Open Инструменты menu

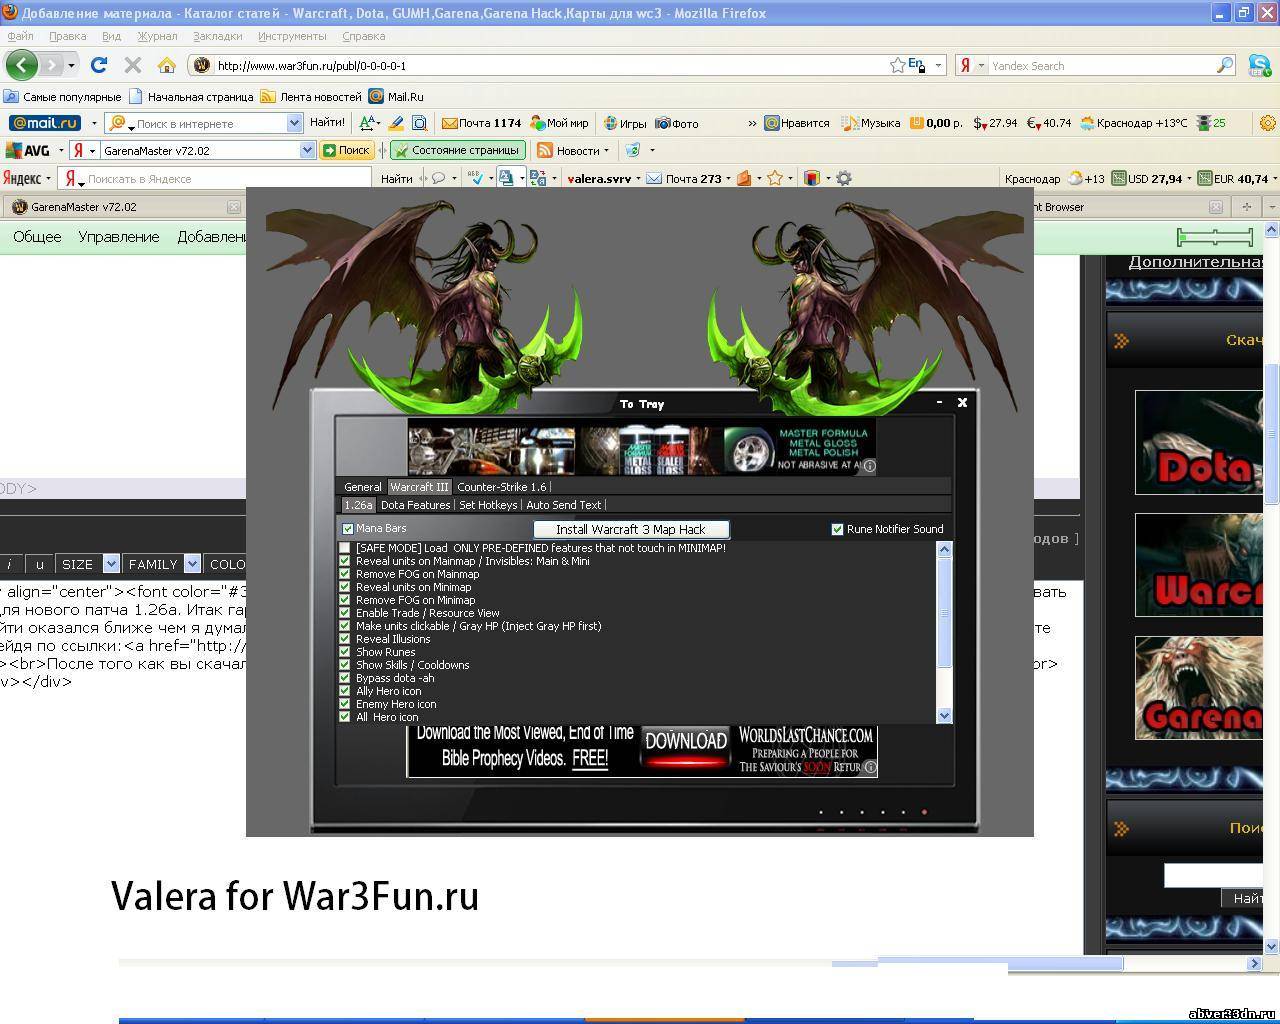click(292, 36)
